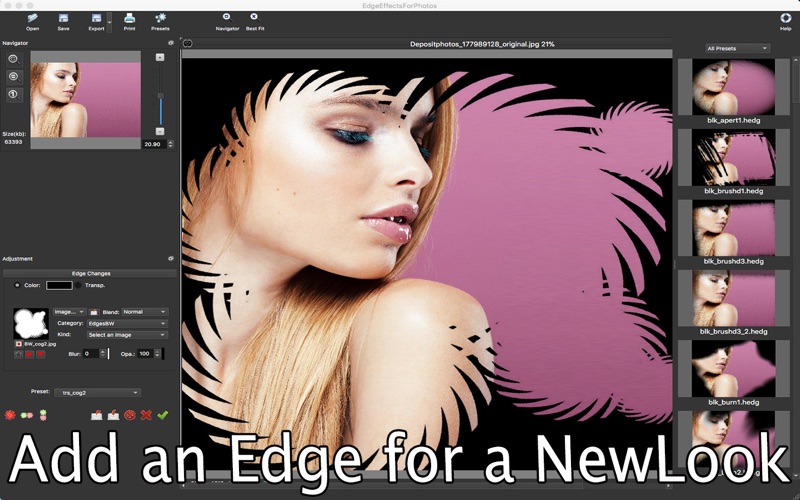Click the load image icon beside Blend
The image size is (800, 500).
[x=94, y=312]
